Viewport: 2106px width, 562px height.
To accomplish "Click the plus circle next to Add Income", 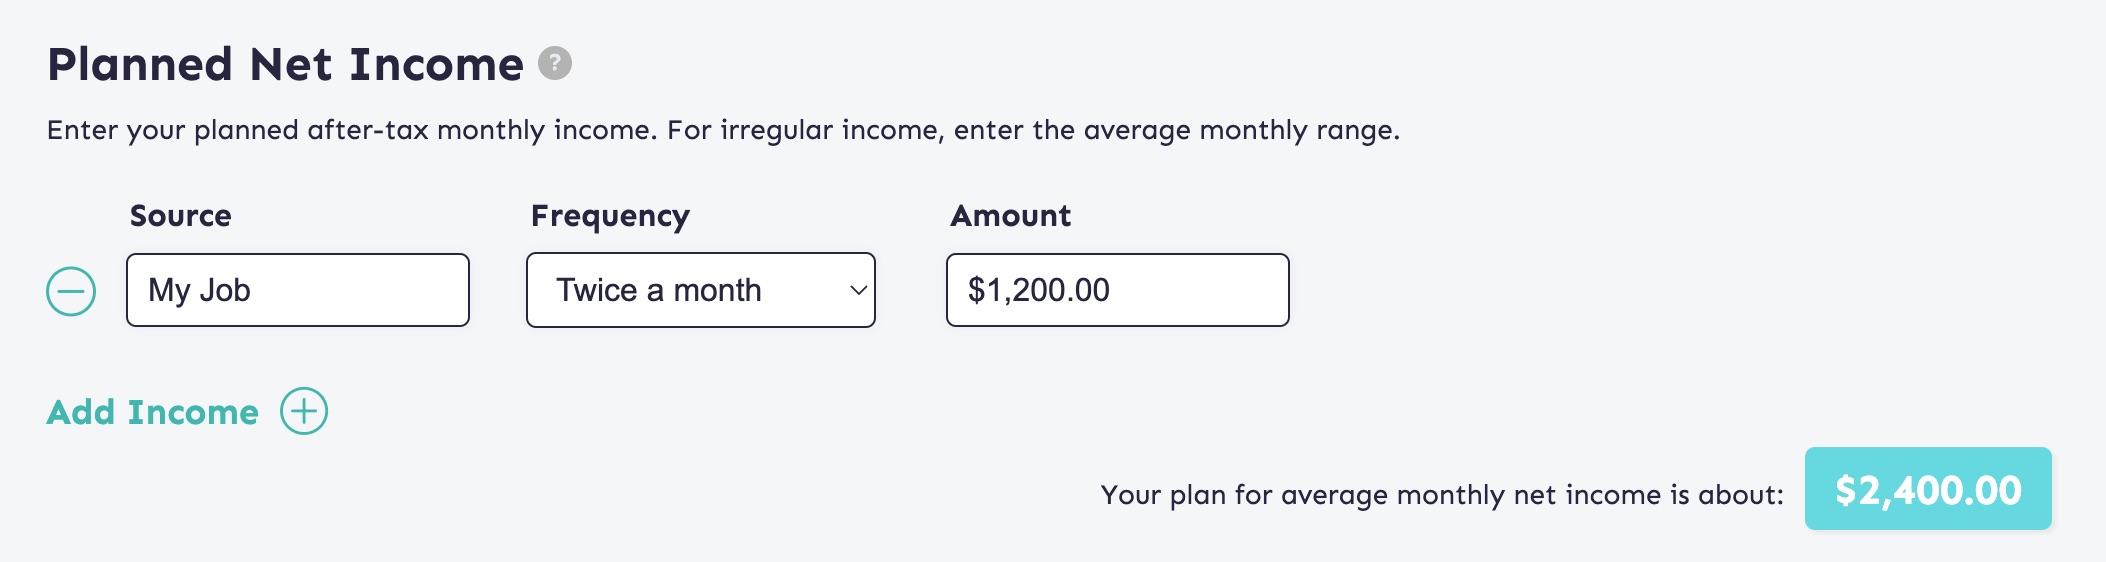I will [304, 411].
